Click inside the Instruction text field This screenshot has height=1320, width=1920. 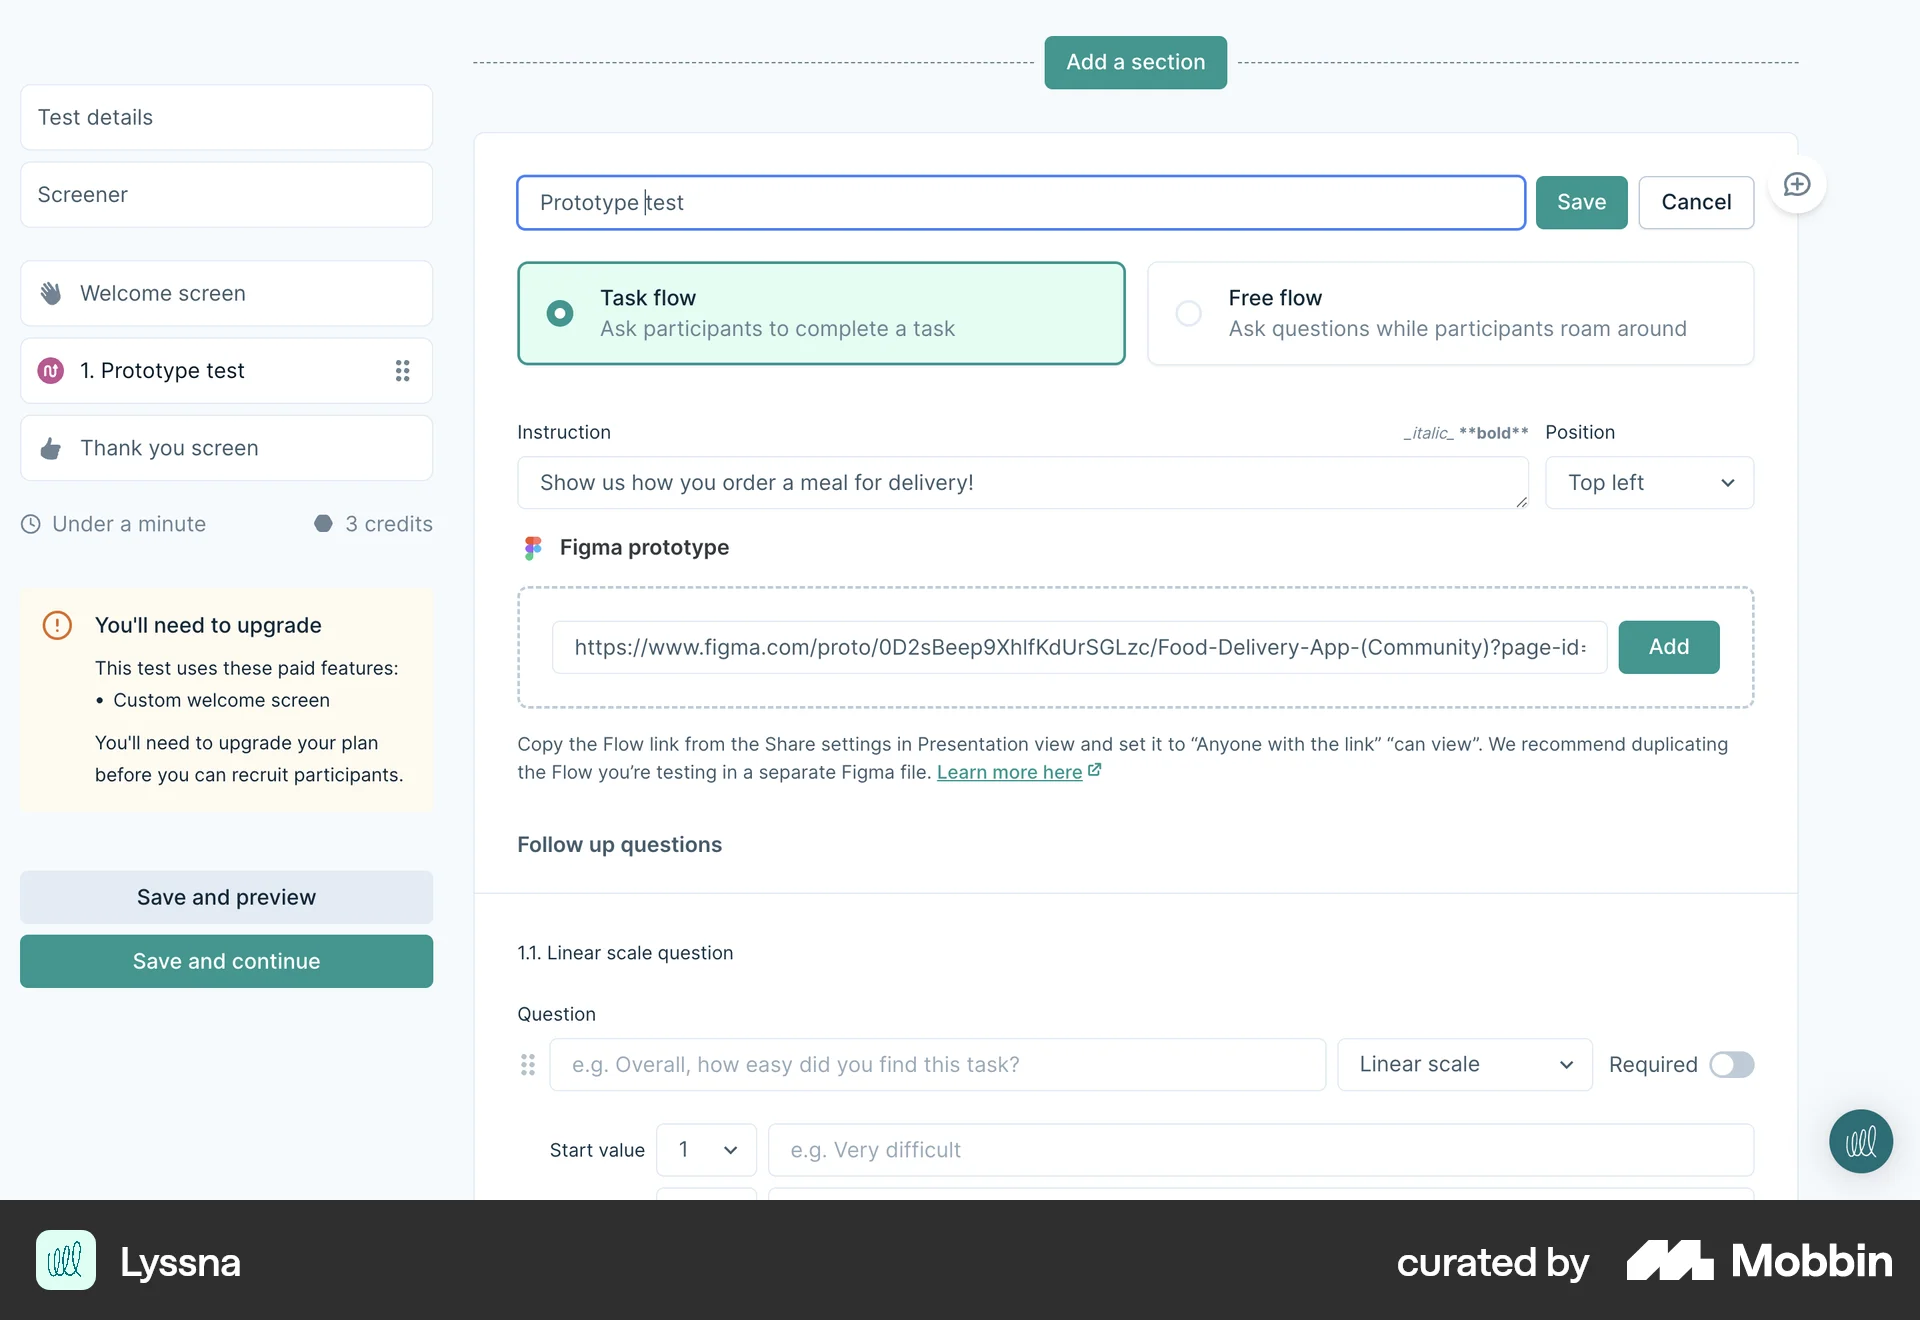pos(1020,483)
